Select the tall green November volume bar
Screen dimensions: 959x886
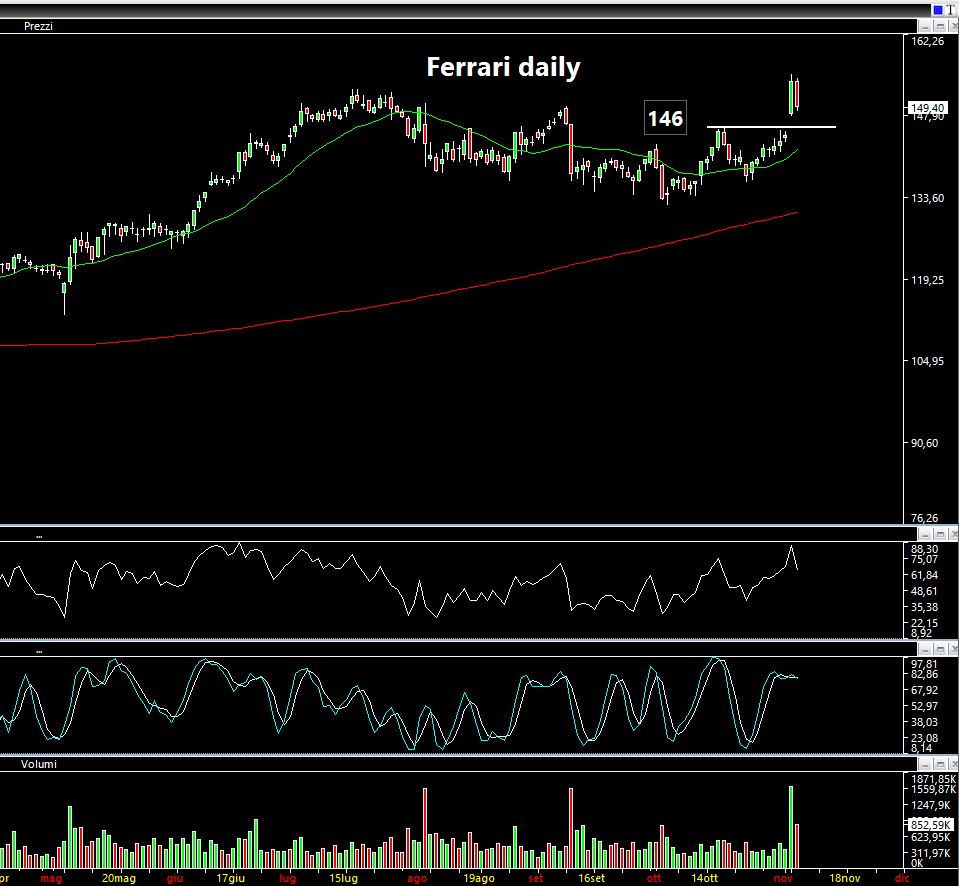(x=791, y=827)
